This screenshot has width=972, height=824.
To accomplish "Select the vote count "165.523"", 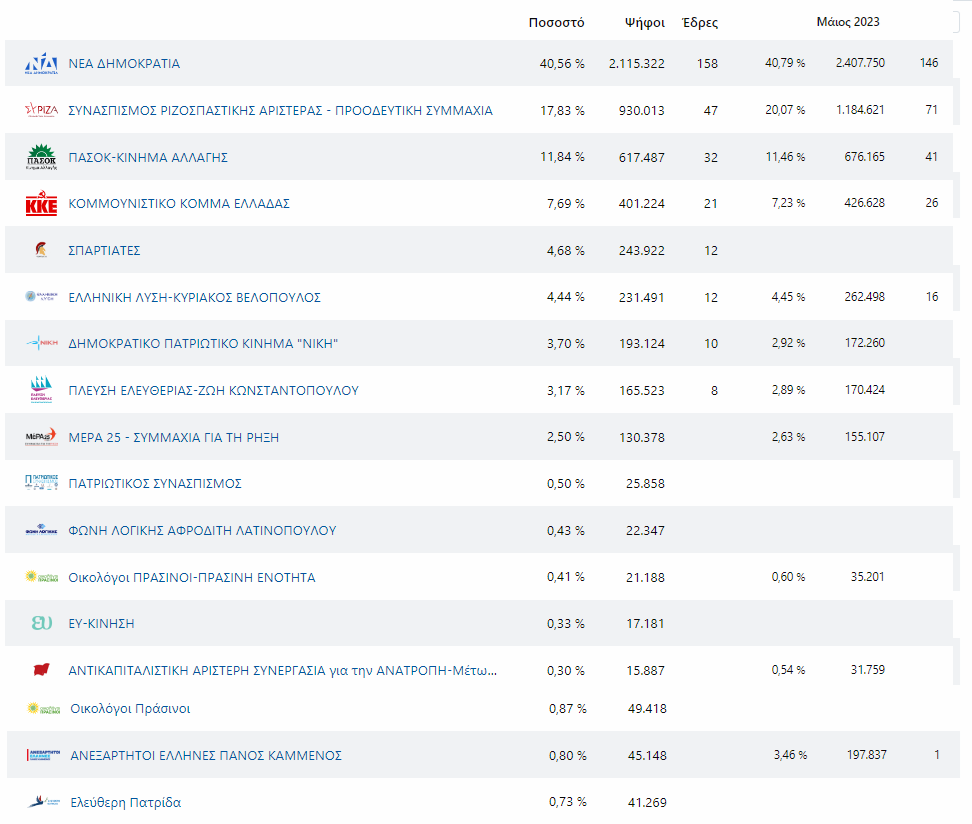I will coord(642,391).
